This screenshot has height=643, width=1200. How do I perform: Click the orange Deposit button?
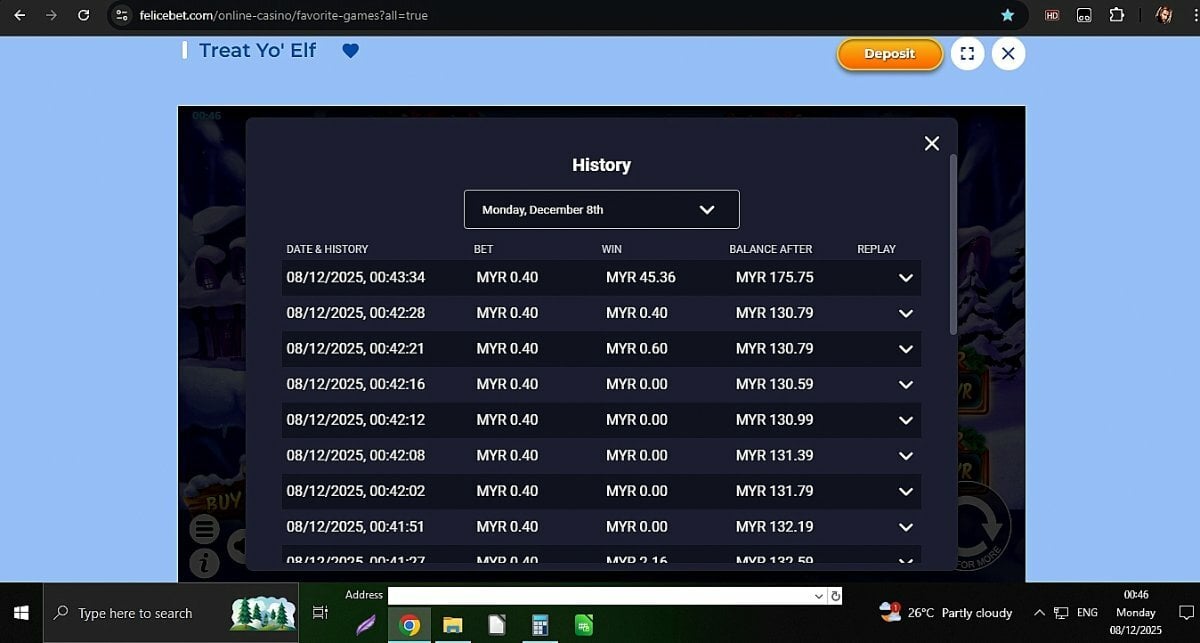(x=889, y=54)
